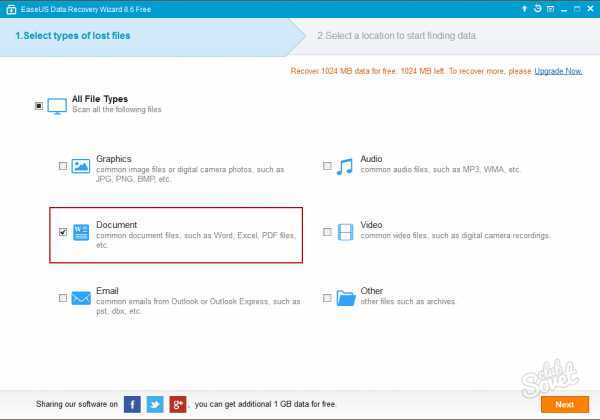Enable the Email checkbox
This screenshot has width=600, height=420.
[x=63, y=298]
